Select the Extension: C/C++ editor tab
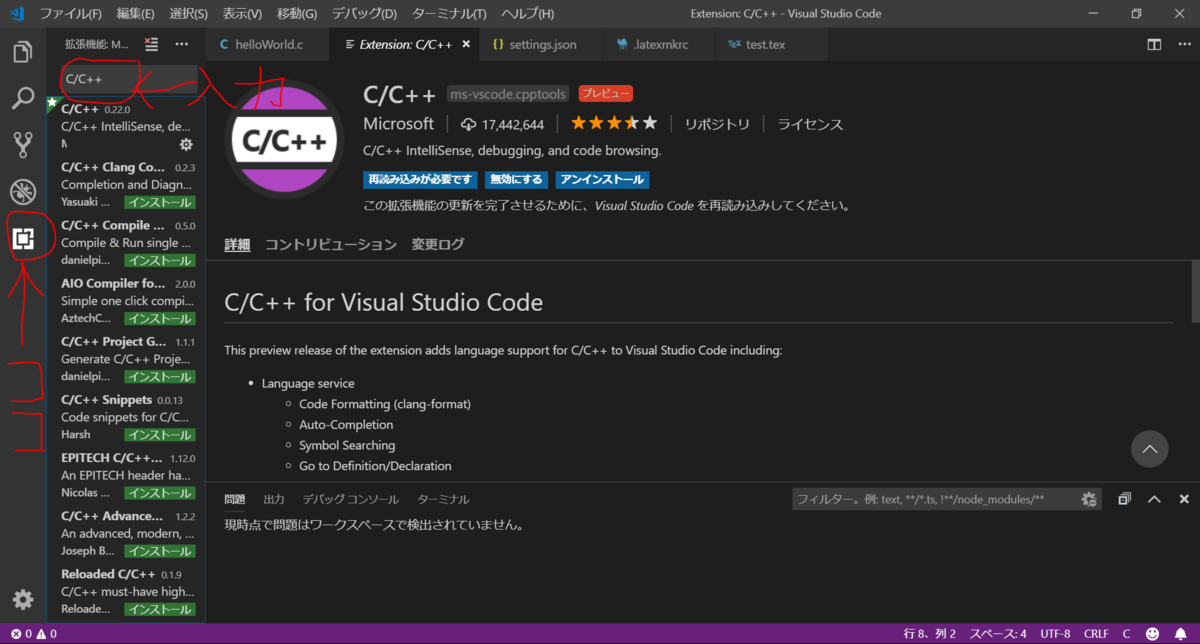1200x644 pixels. pos(405,44)
